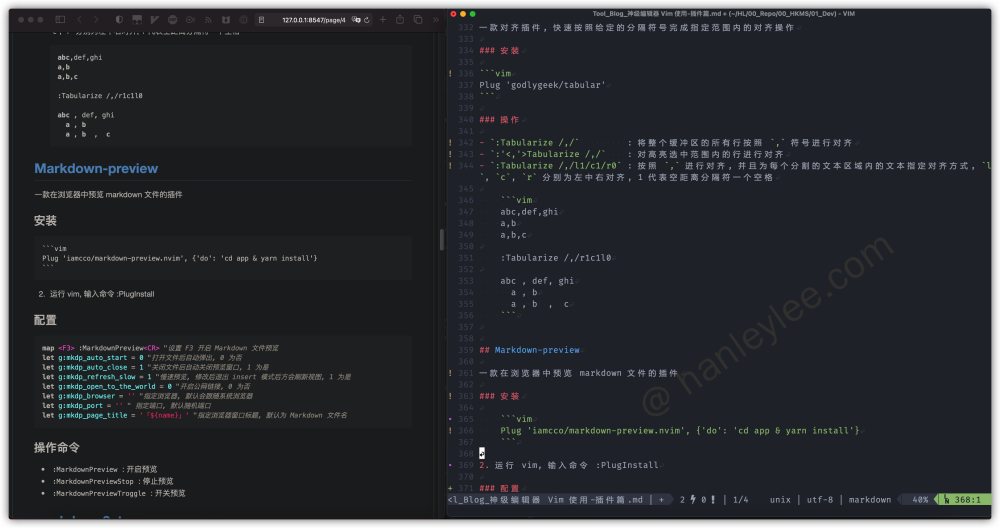Go forward using Safari's forward arrow
Image resolution: width=1000 pixels, height=528 pixels.
96,20
